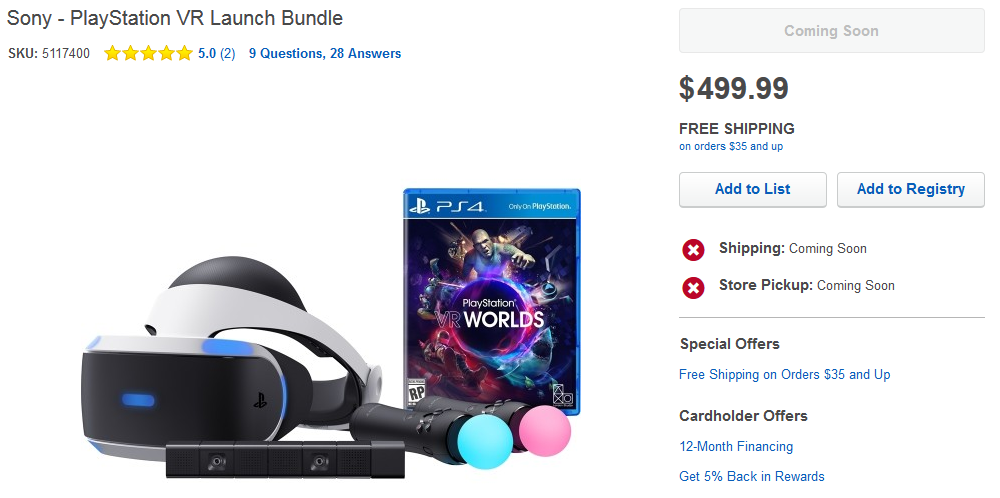
Task: Click the red X beside Shipping
Action: click(693, 250)
